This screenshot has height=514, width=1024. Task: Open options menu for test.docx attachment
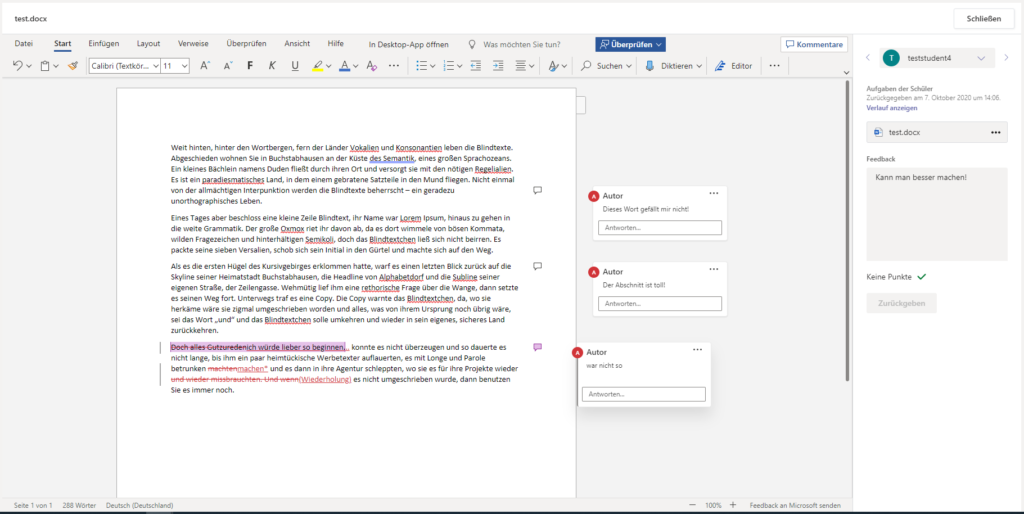tap(995, 132)
